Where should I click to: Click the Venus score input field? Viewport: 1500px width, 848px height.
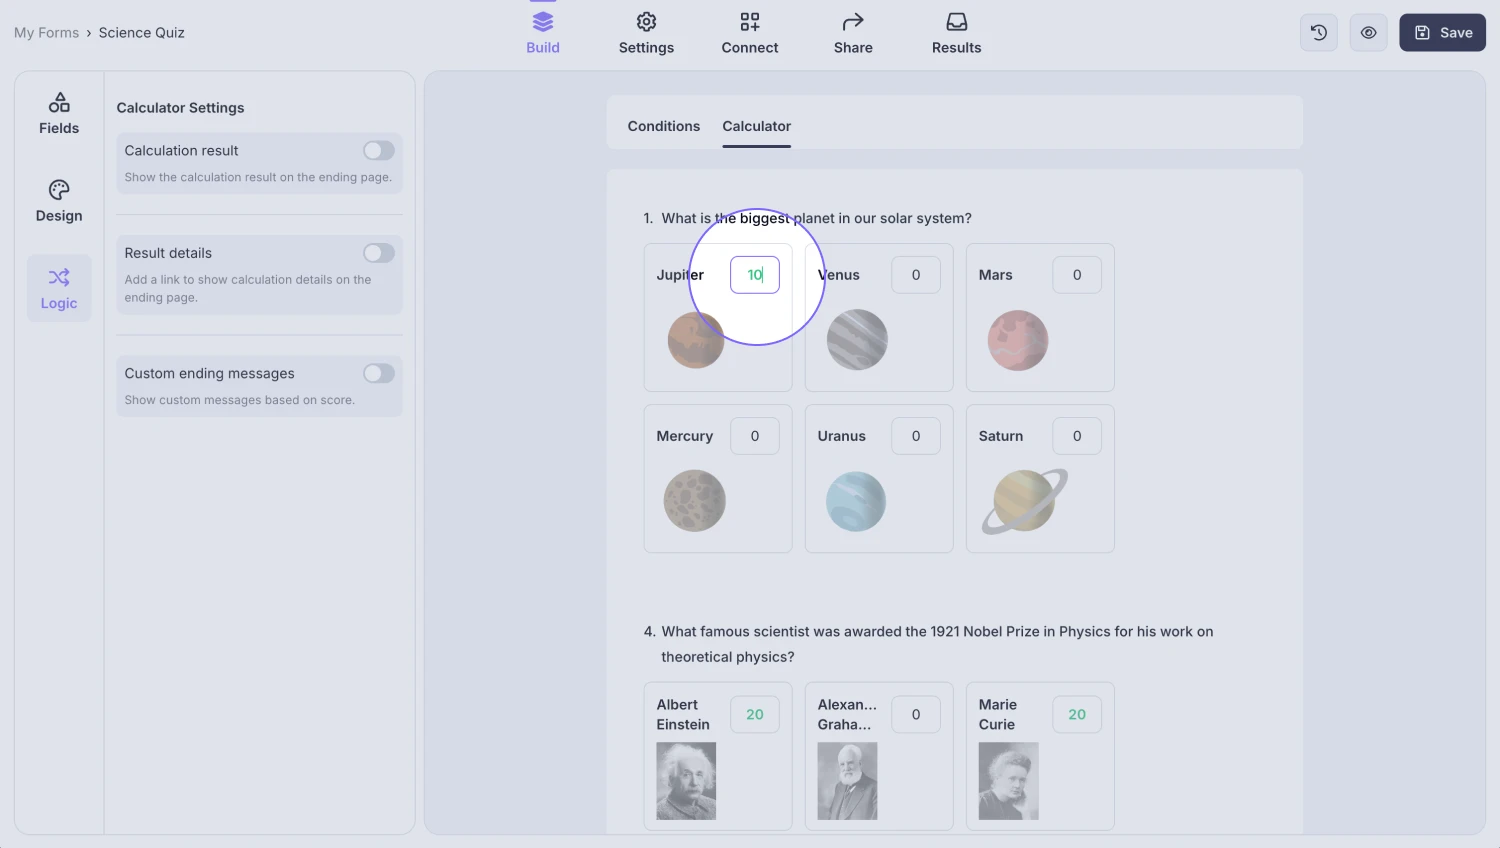tap(915, 275)
